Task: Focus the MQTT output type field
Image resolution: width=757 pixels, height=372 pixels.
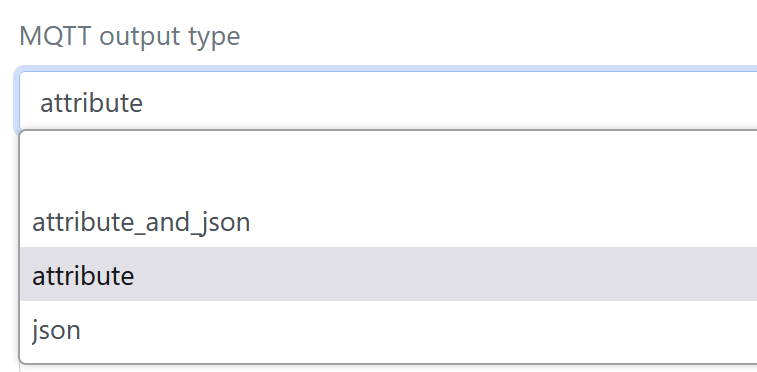Action: point(388,102)
